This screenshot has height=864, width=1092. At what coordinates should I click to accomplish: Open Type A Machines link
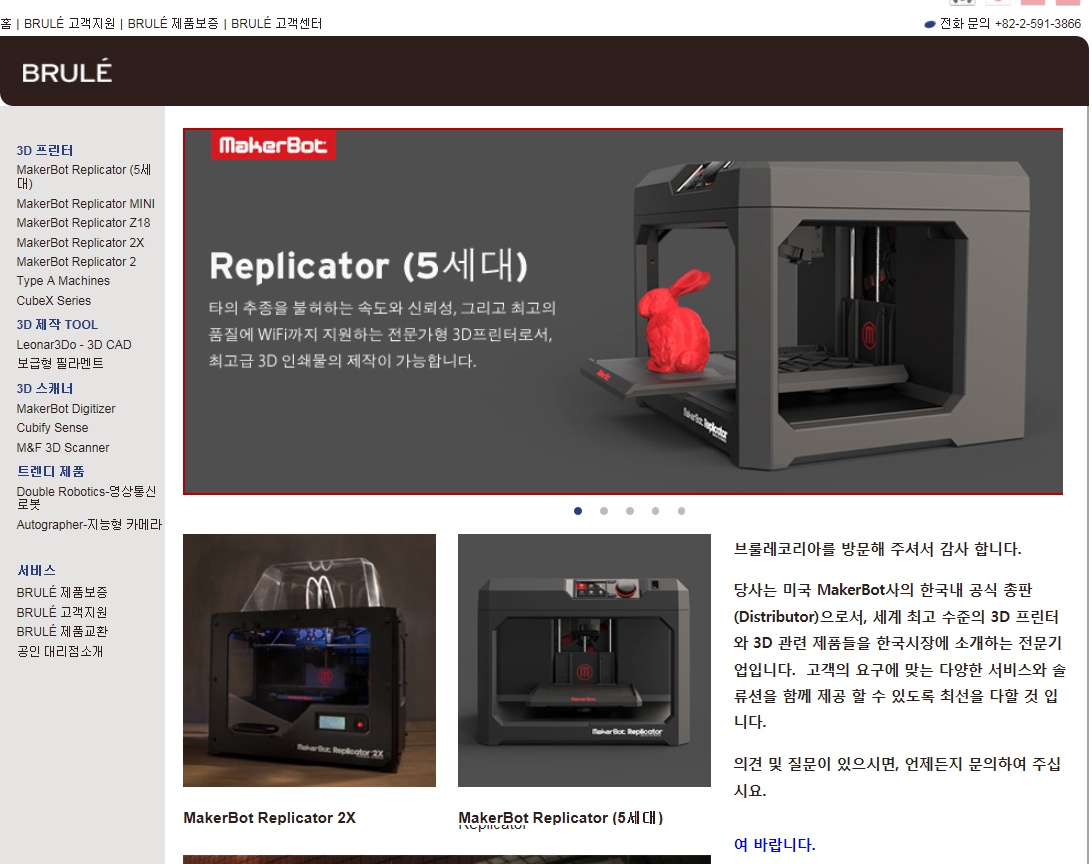pos(63,281)
